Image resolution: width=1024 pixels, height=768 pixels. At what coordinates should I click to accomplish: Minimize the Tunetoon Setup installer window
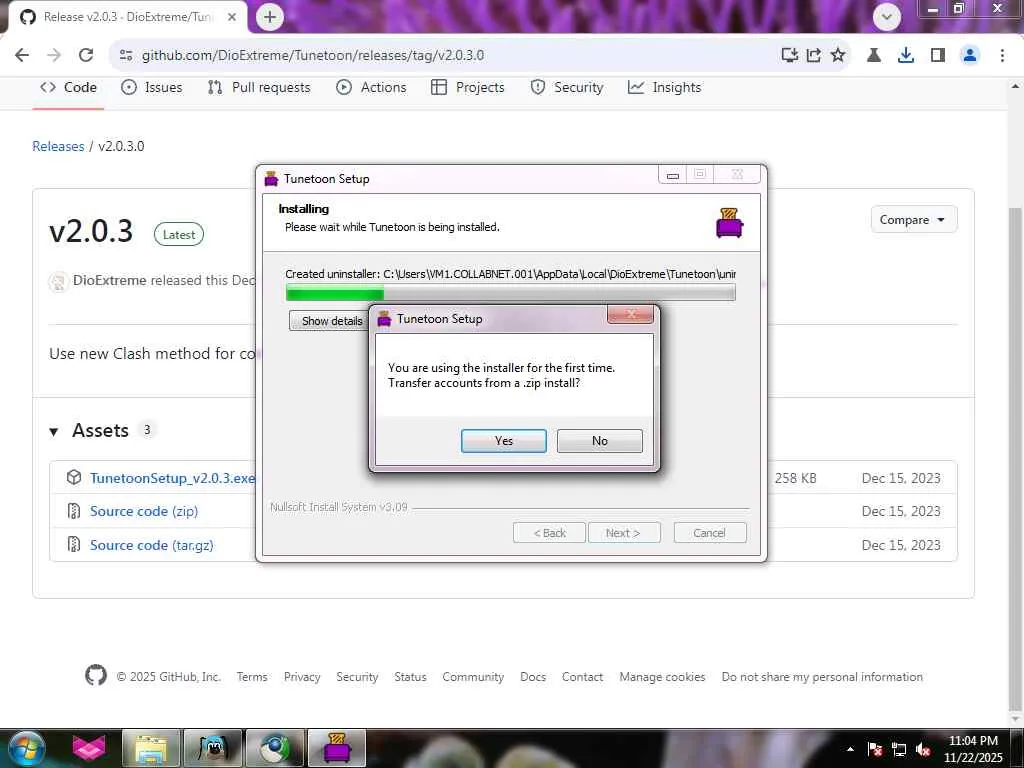click(x=673, y=174)
